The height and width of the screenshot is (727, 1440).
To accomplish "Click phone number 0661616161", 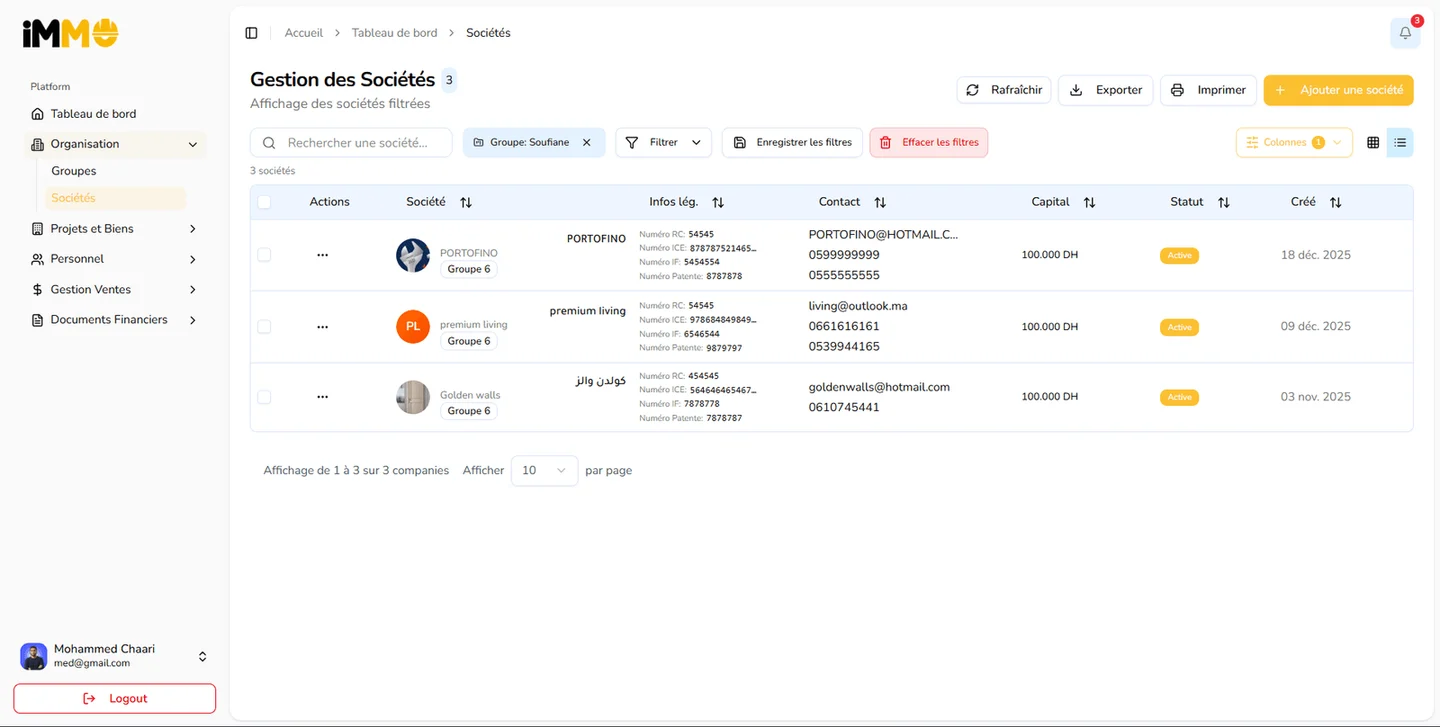I will 844,326.
